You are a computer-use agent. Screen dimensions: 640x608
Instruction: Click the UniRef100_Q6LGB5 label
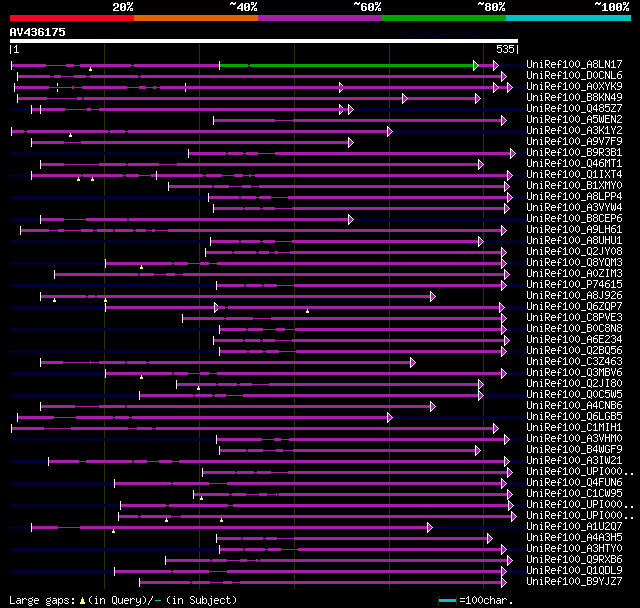coord(574,417)
